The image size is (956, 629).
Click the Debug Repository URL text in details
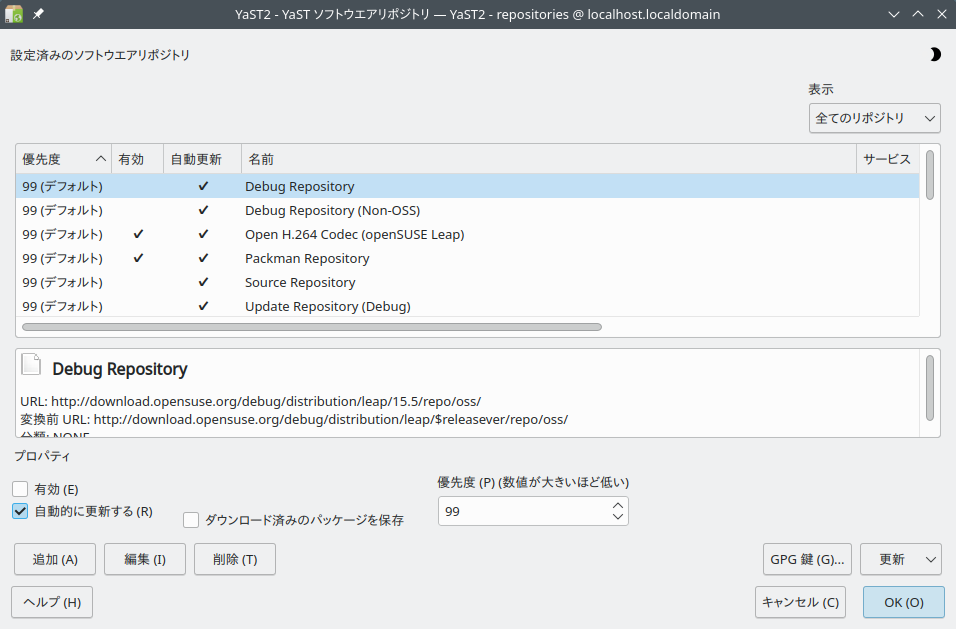click(x=251, y=401)
